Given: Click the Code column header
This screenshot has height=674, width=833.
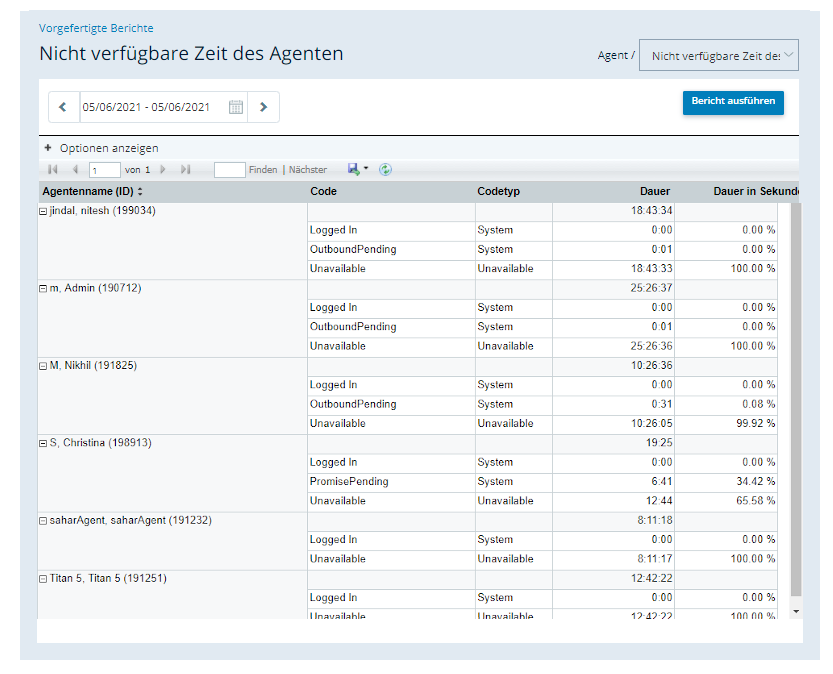Looking at the screenshot, I should [324, 191].
